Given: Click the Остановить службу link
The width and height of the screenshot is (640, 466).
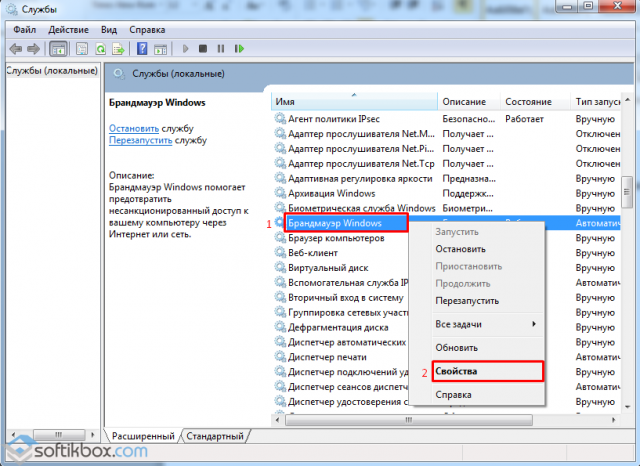Looking at the screenshot, I should pyautogui.click(x=134, y=129).
